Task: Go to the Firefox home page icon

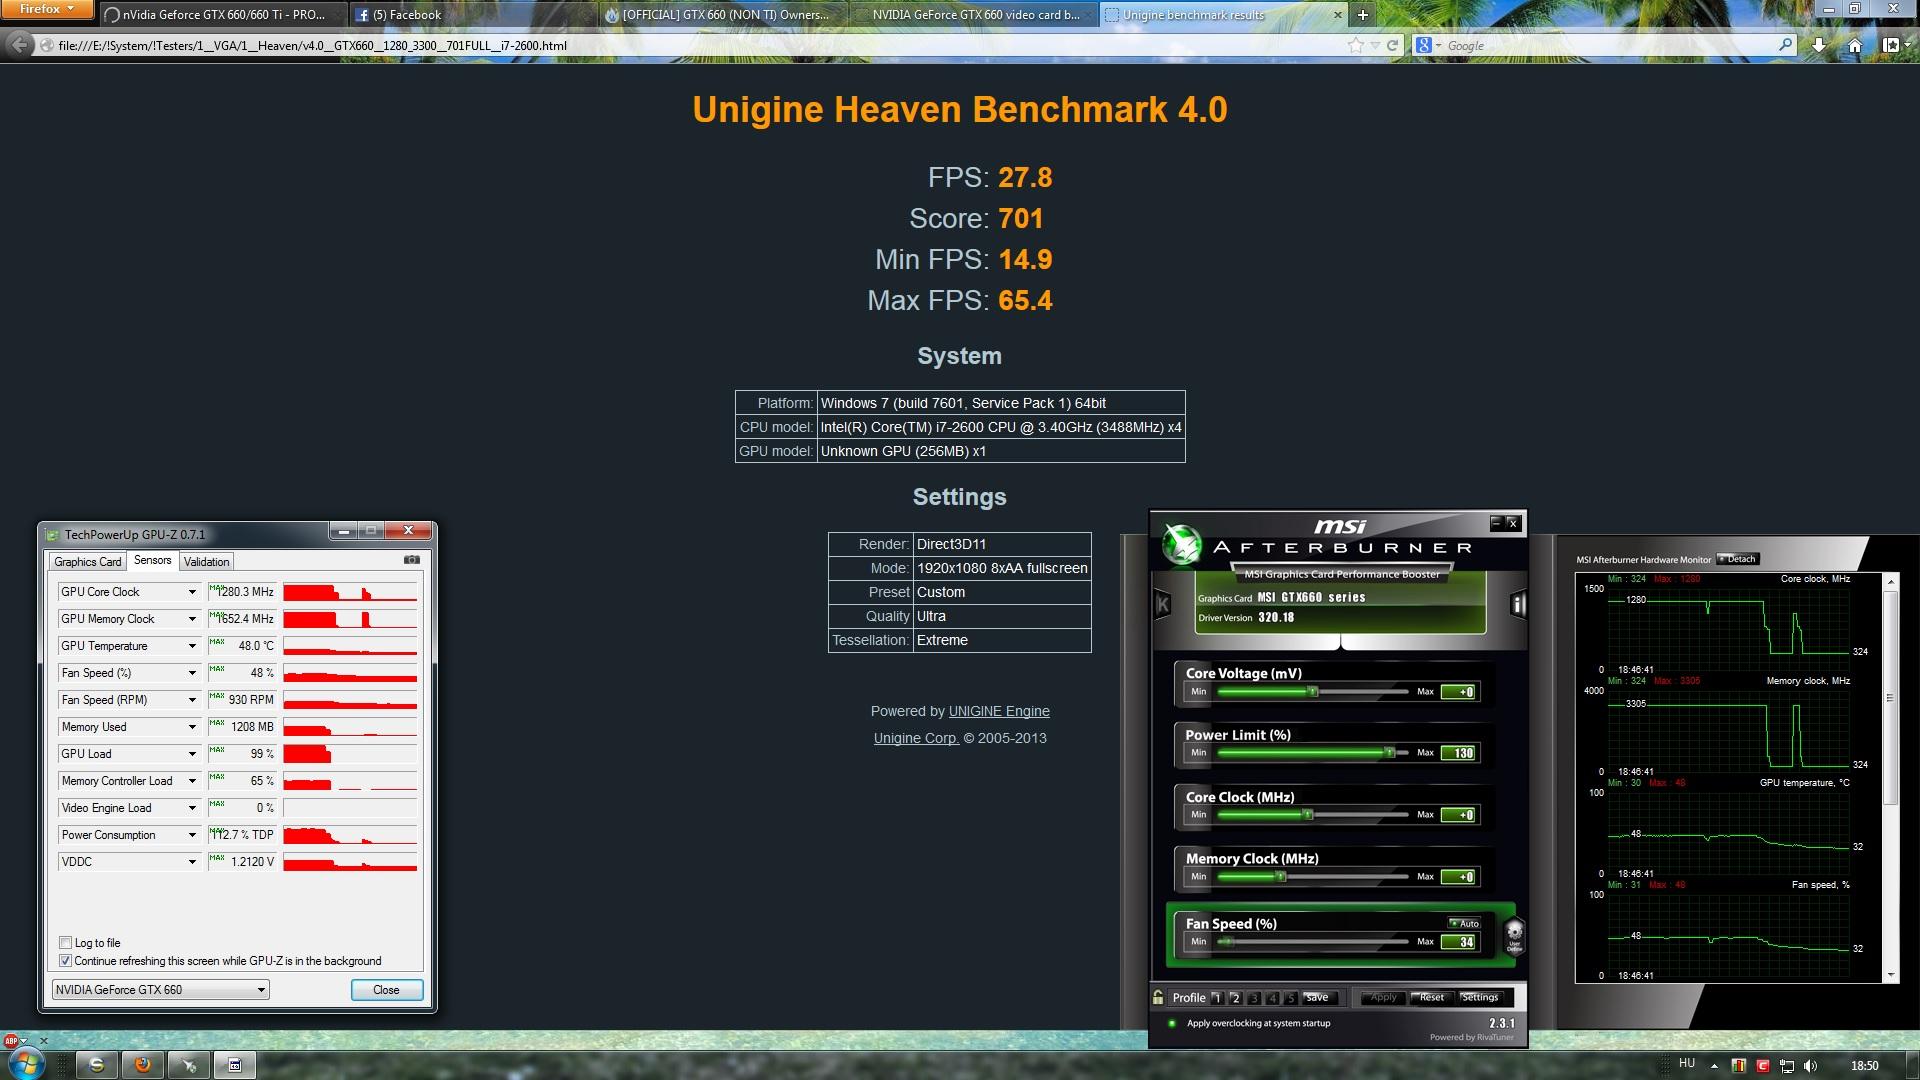Action: pyautogui.click(x=1854, y=45)
